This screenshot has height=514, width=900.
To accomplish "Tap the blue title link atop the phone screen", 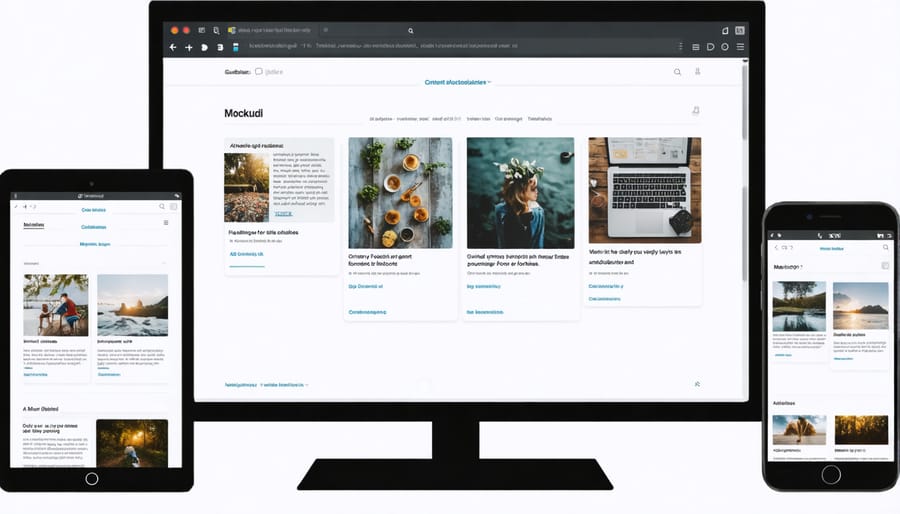I will pyautogui.click(x=832, y=248).
